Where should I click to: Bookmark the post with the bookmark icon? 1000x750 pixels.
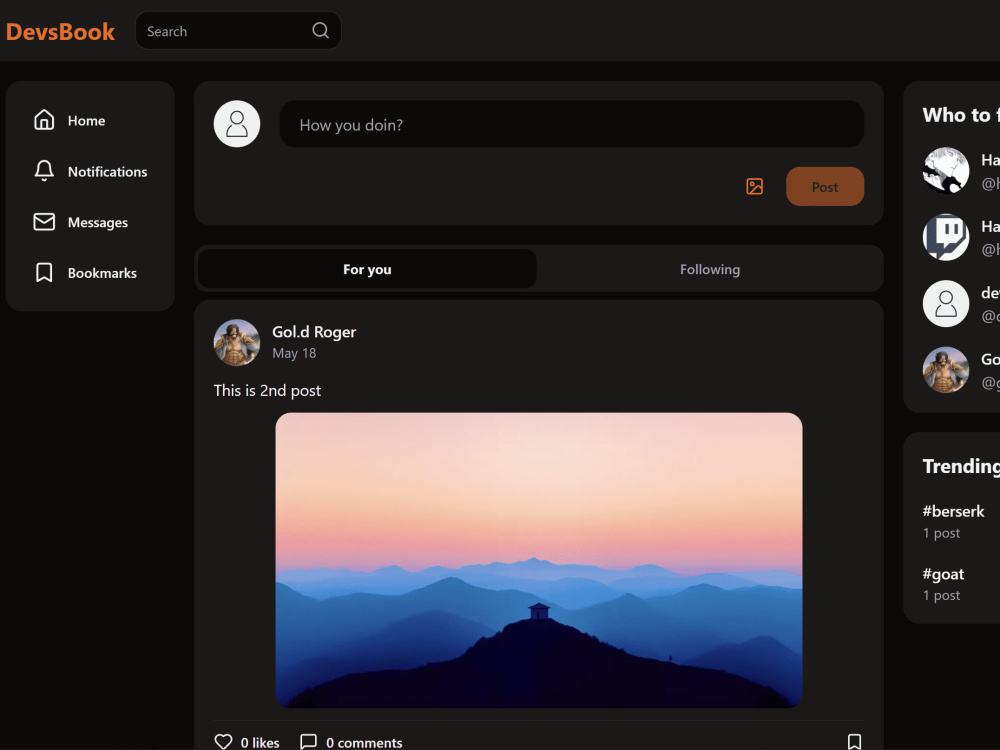(855, 742)
